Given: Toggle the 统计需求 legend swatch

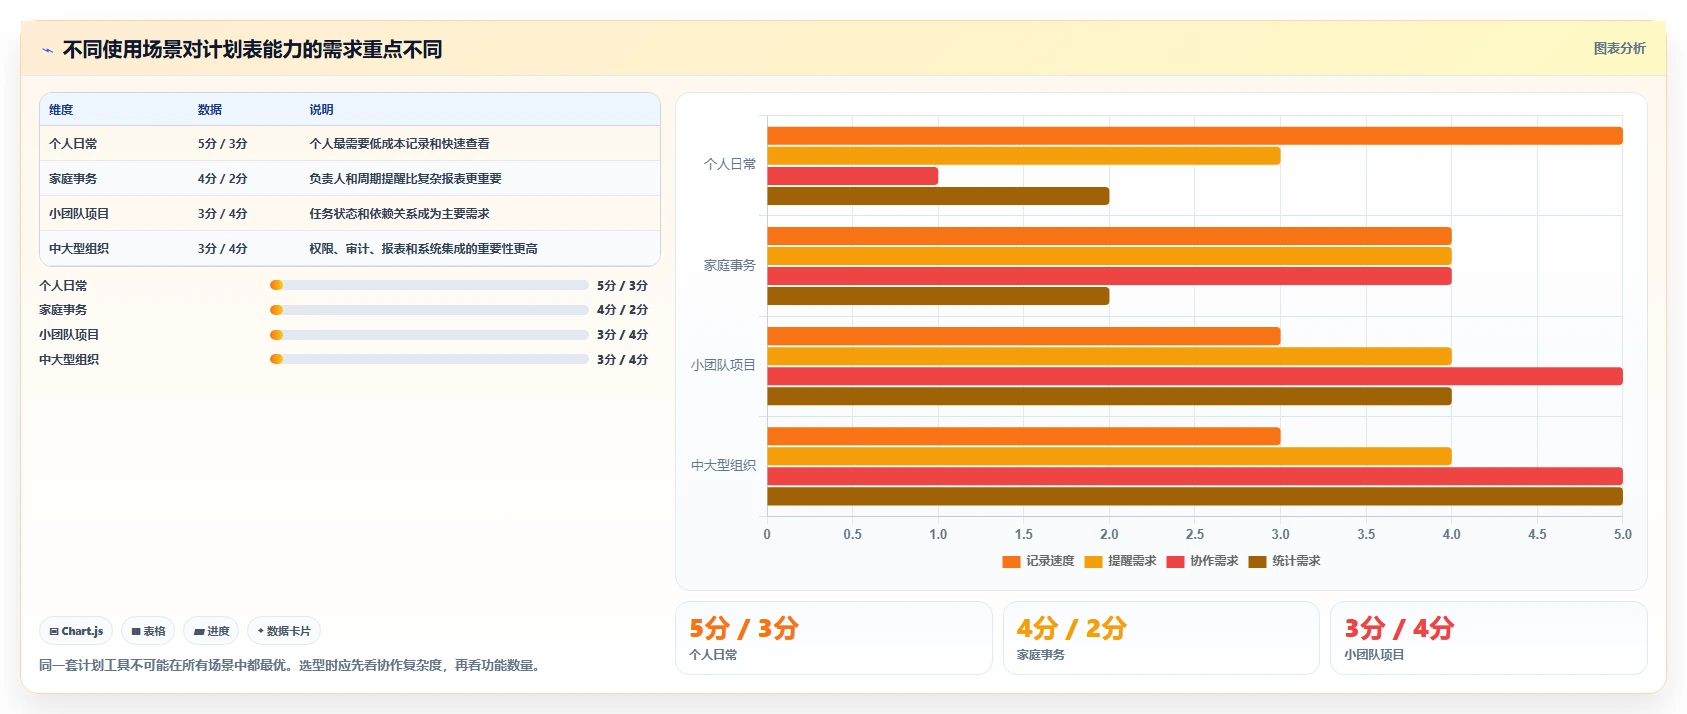Looking at the screenshot, I should (1257, 561).
